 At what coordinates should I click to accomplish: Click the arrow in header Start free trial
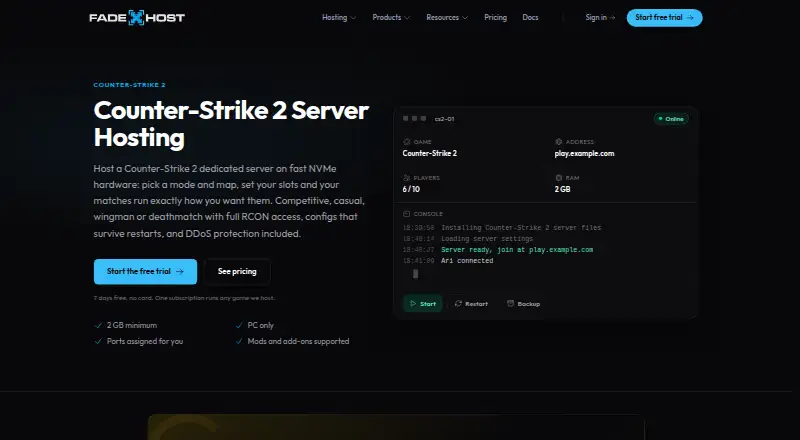(x=690, y=17)
